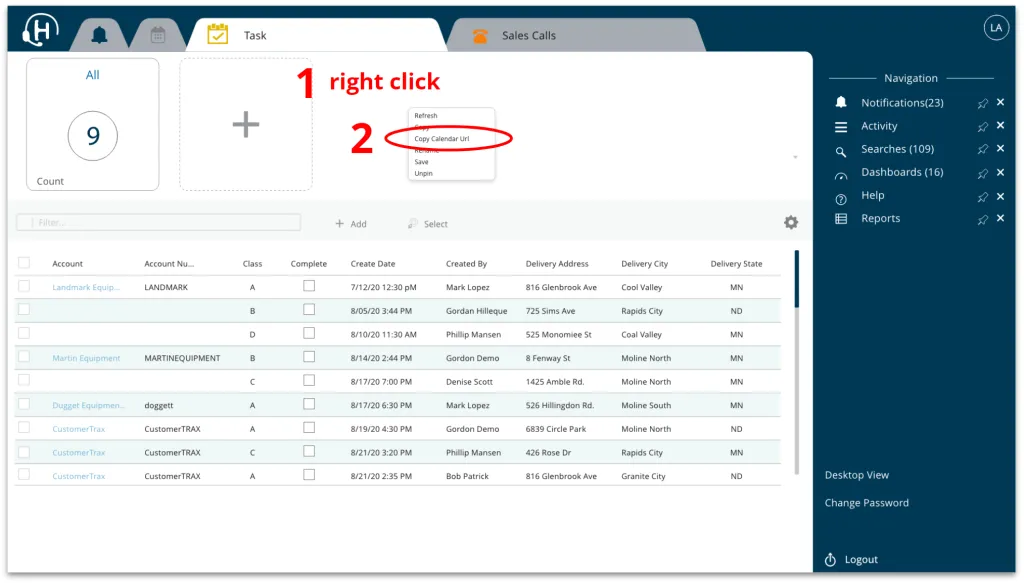Open the table settings gear
Screen dimensions: 1024x583
pyautogui.click(x=791, y=223)
